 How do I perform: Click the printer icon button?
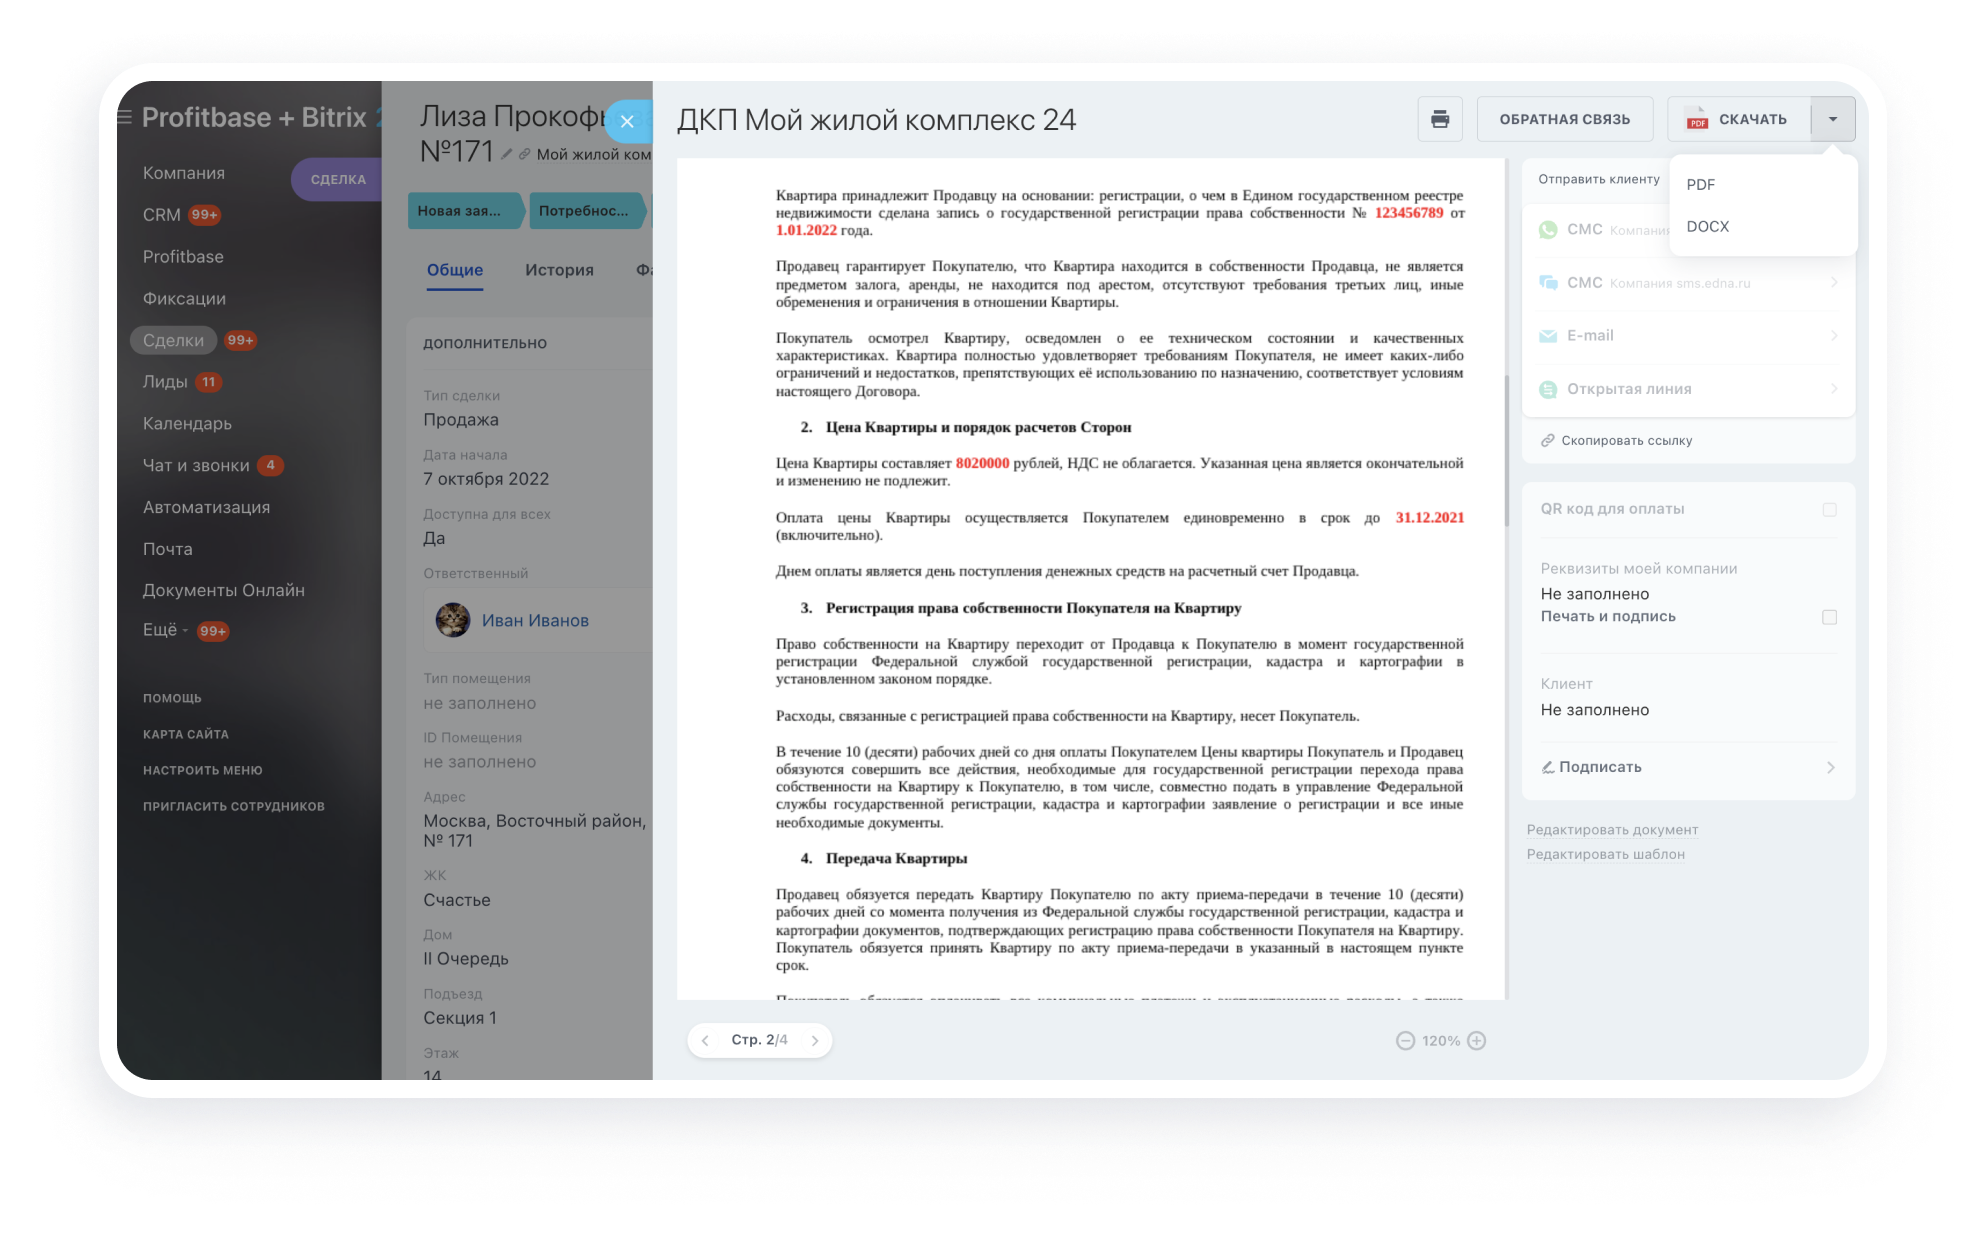pos(1439,119)
